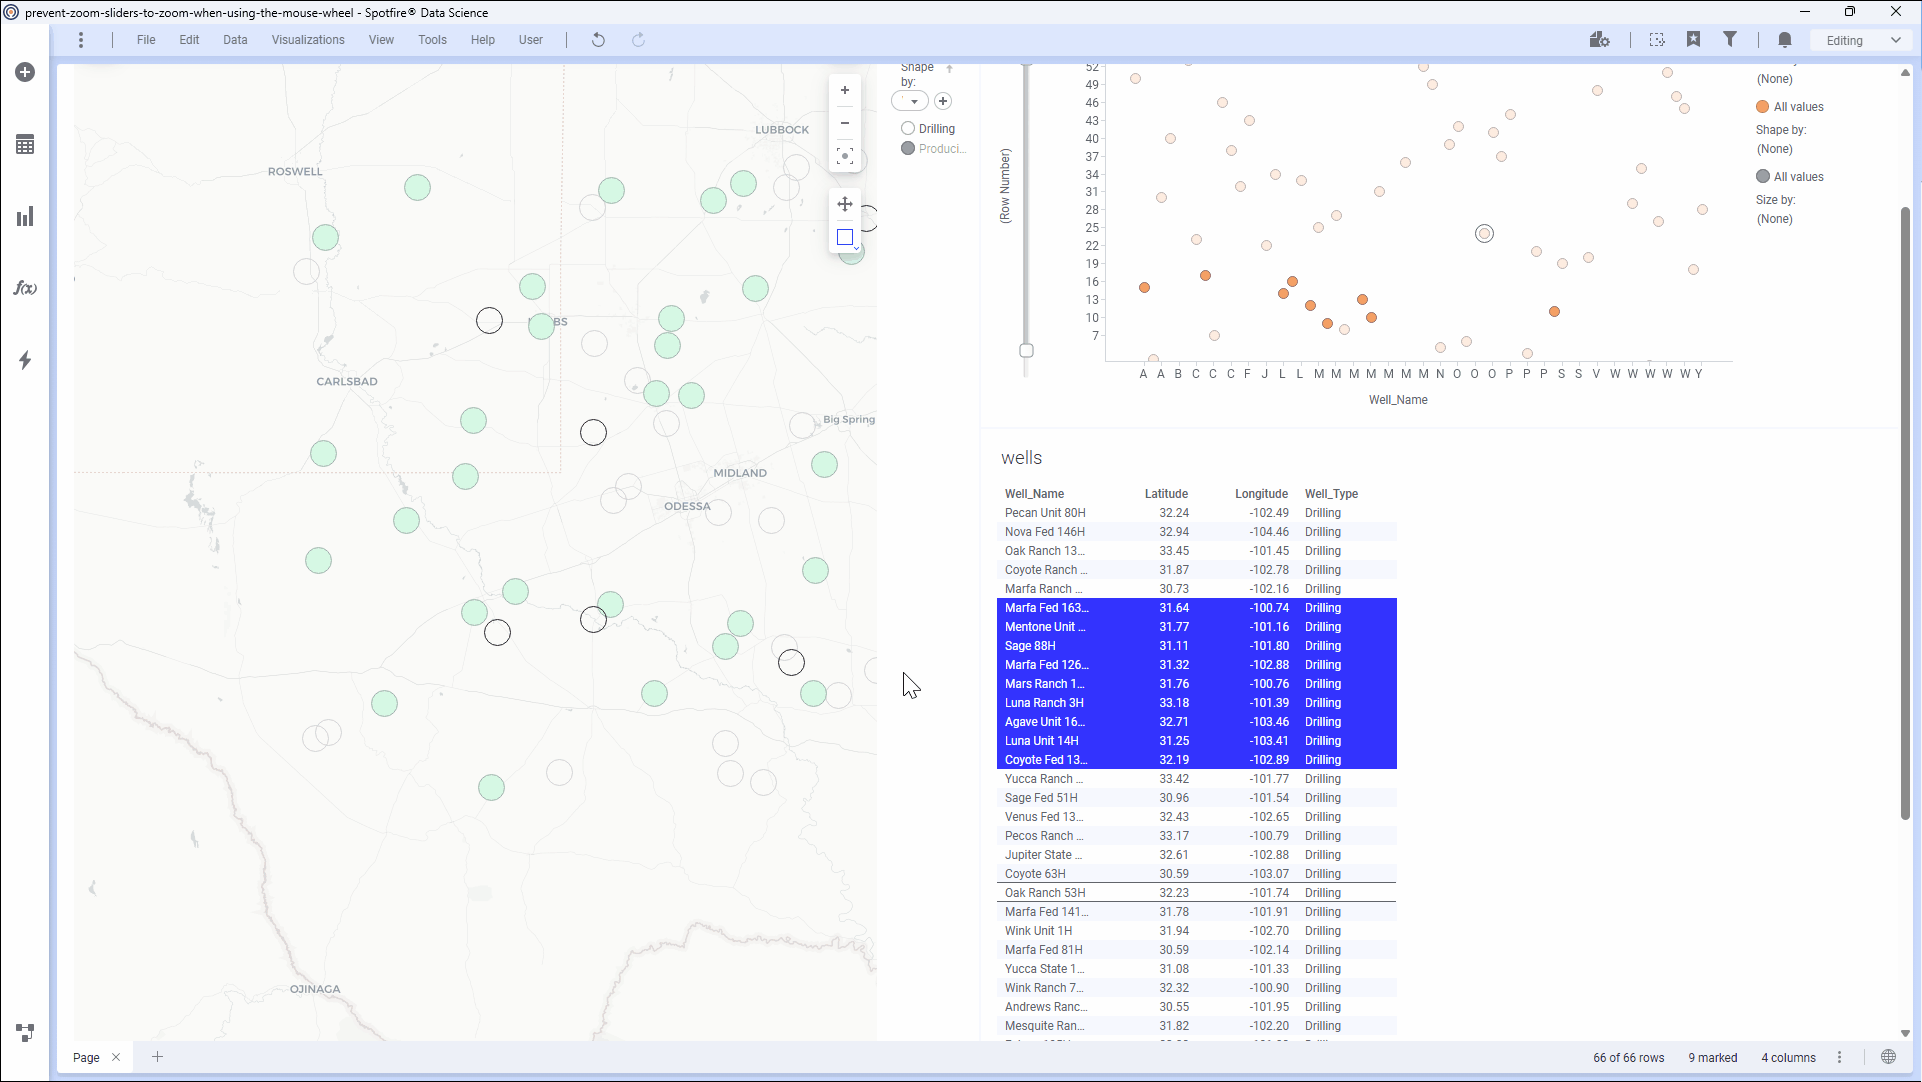
Task: Zoom out on the map
Action: (x=845, y=123)
